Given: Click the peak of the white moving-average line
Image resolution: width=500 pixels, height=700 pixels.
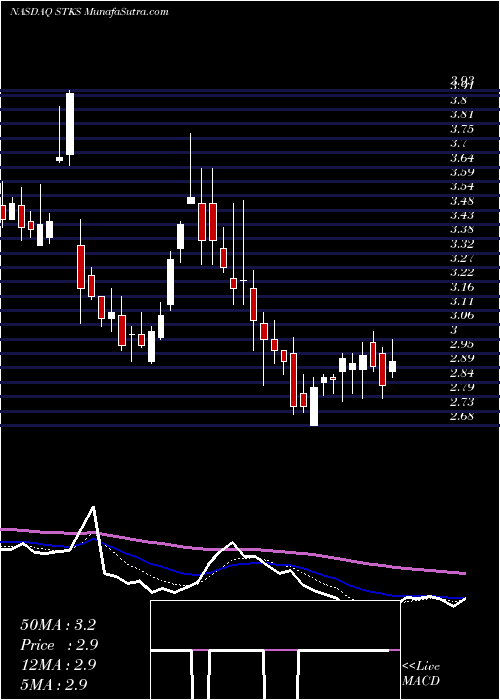Looking at the screenshot, I should pyautogui.click(x=93, y=507).
